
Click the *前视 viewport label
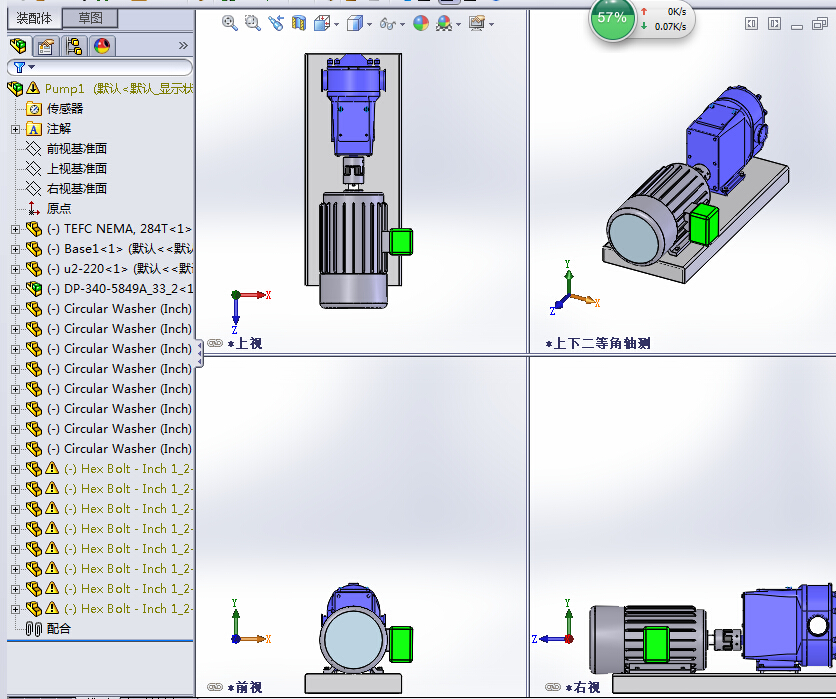[x=245, y=687]
